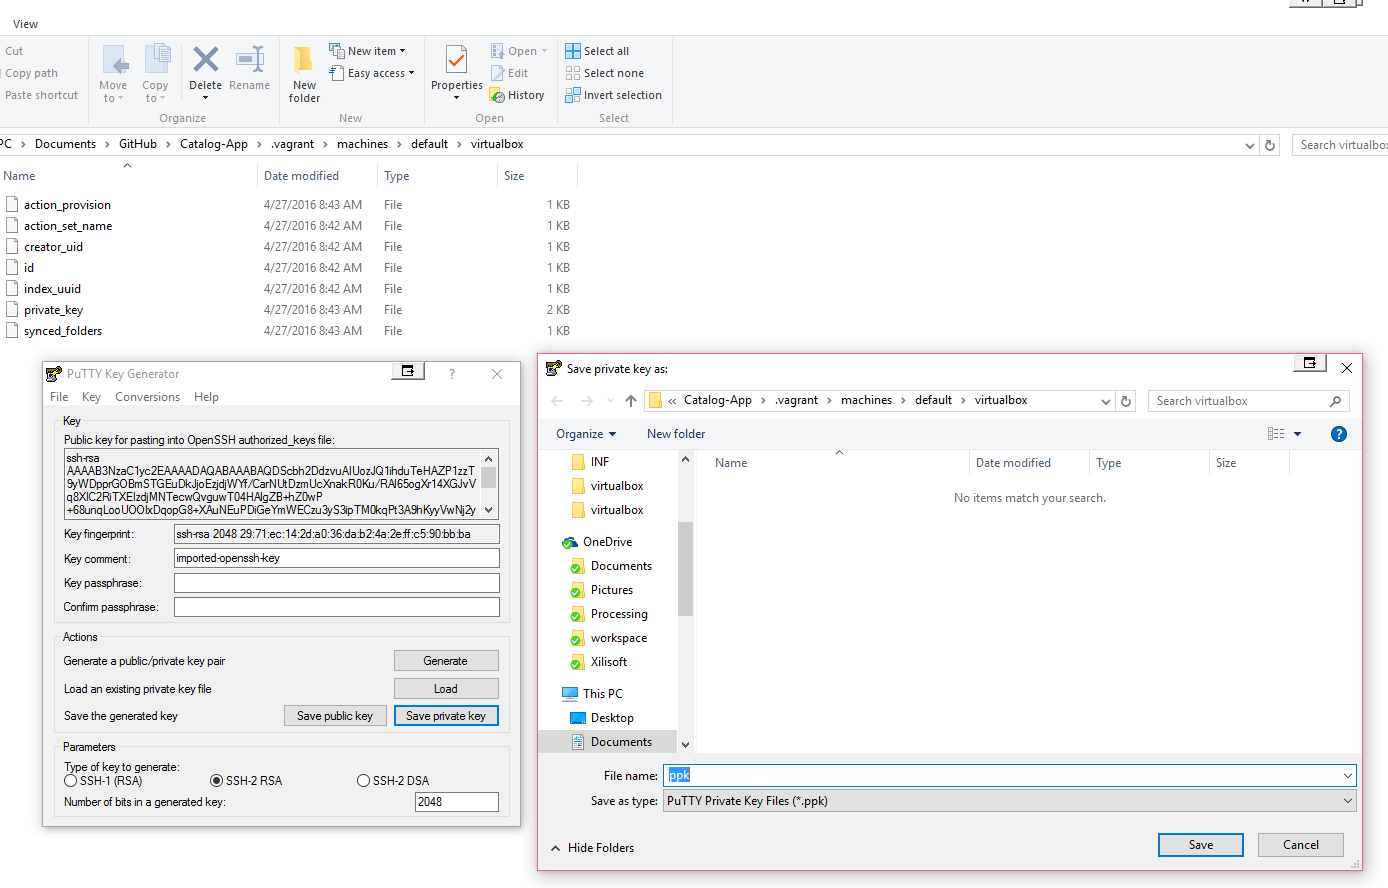
Task: Click Save private key button
Action: pyautogui.click(x=446, y=716)
